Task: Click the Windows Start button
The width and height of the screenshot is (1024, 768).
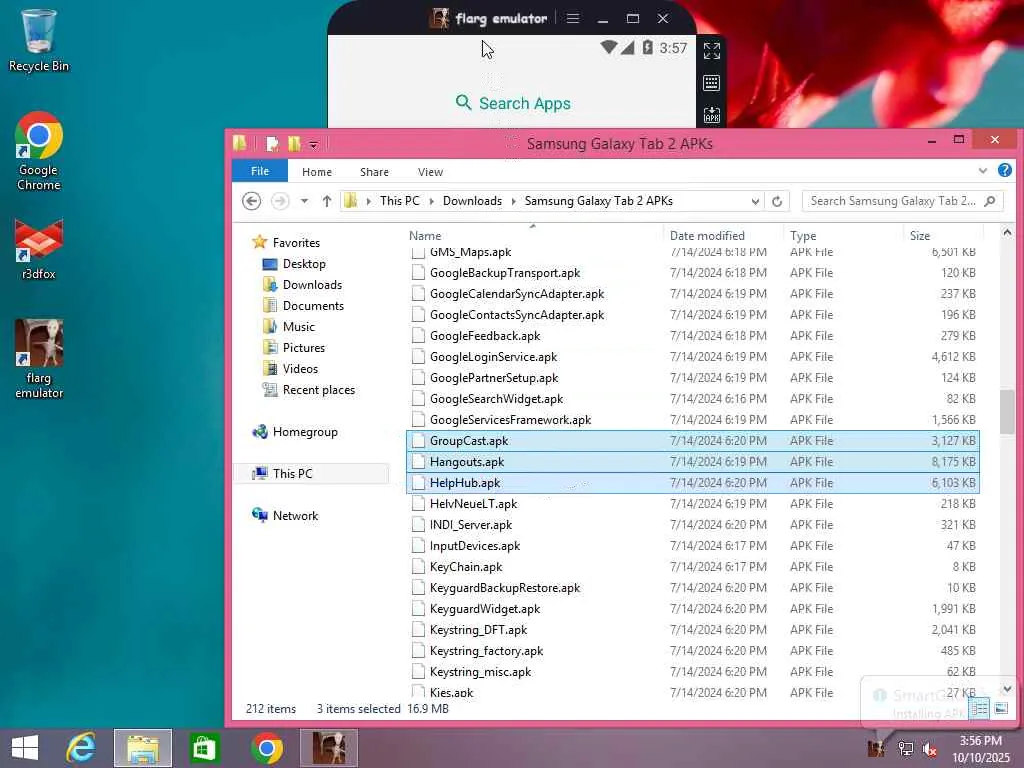Action: tap(25, 748)
